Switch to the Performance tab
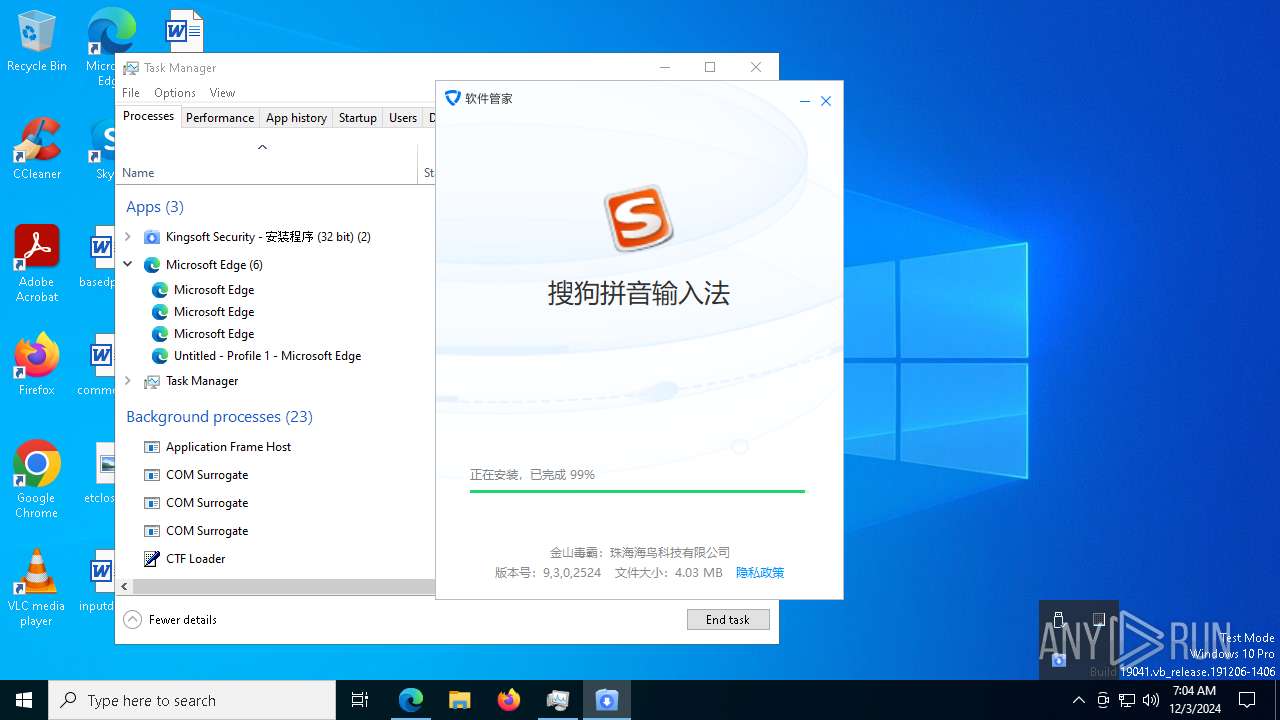Image resolution: width=1280 pixels, height=720 pixels. coord(220,118)
